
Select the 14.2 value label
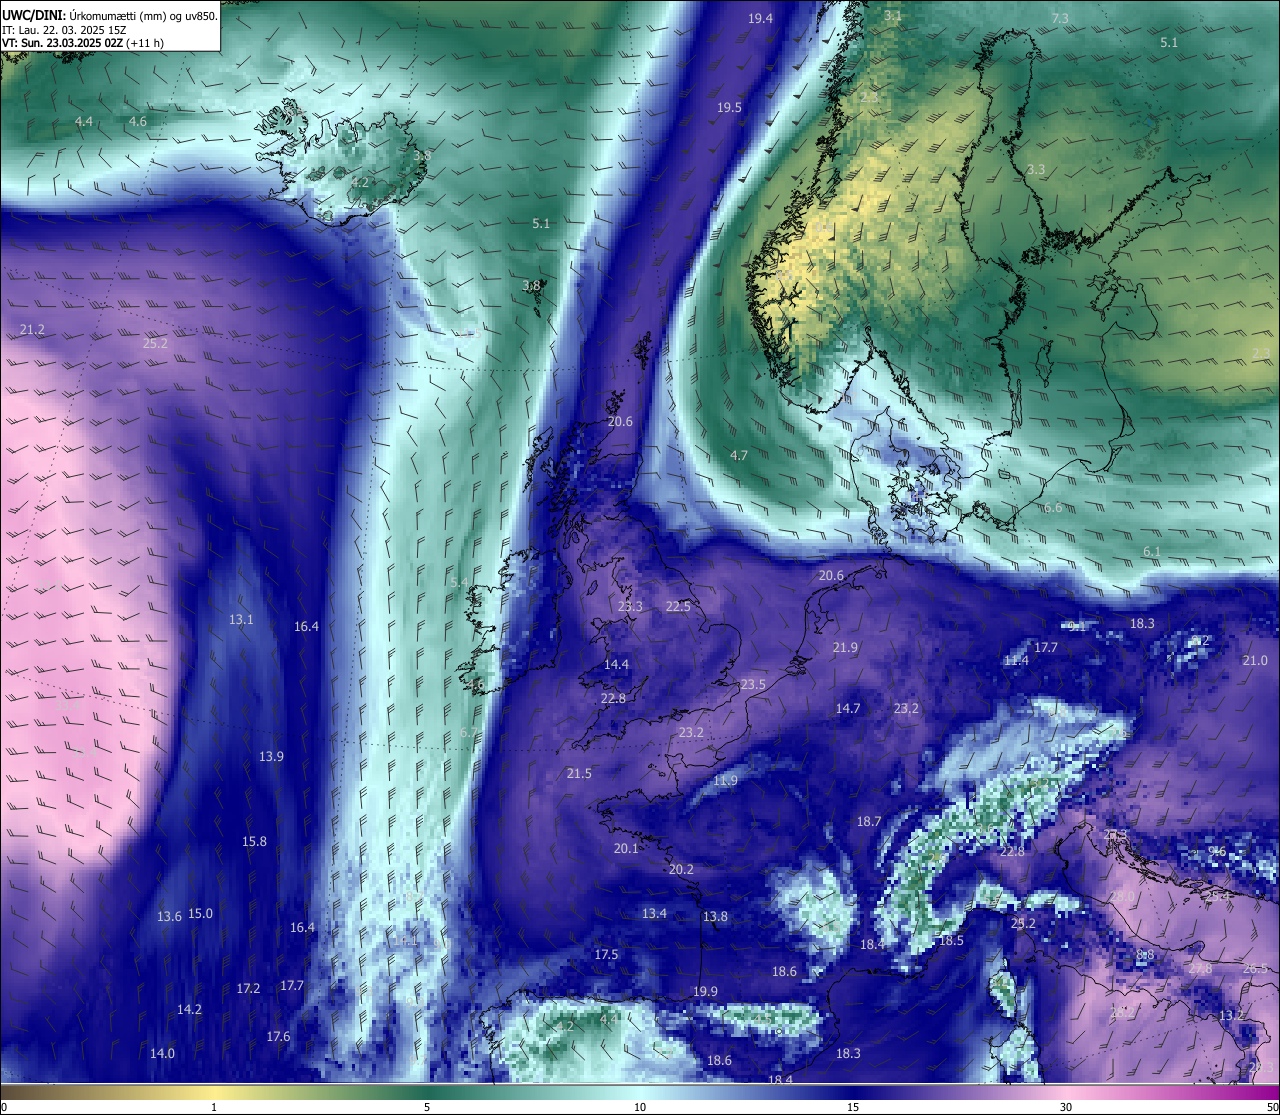[189, 1010]
